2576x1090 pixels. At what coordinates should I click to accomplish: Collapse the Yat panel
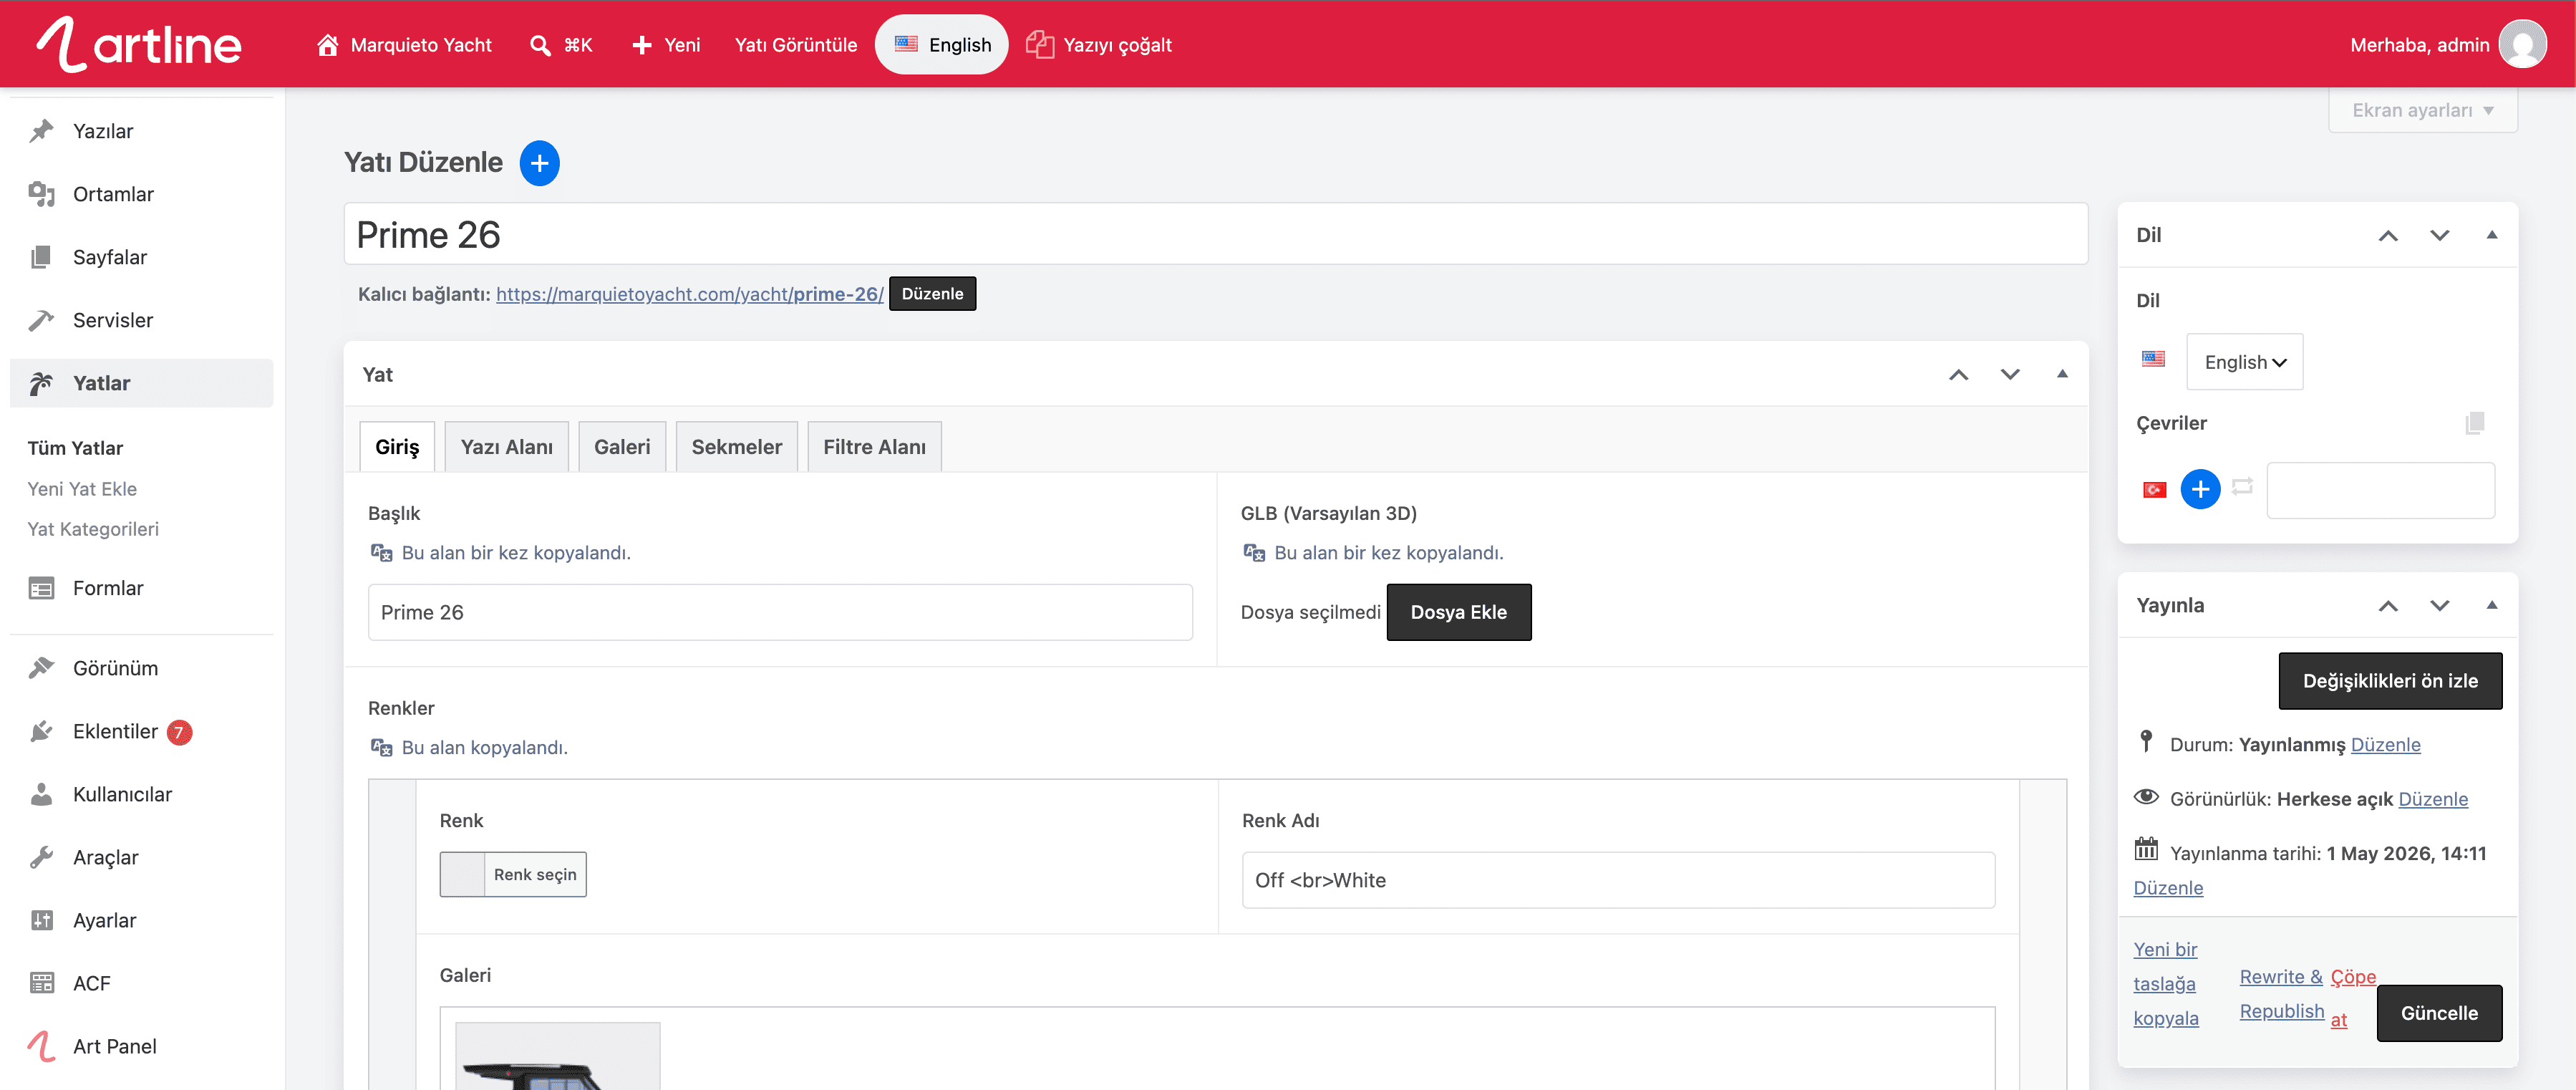click(2062, 374)
